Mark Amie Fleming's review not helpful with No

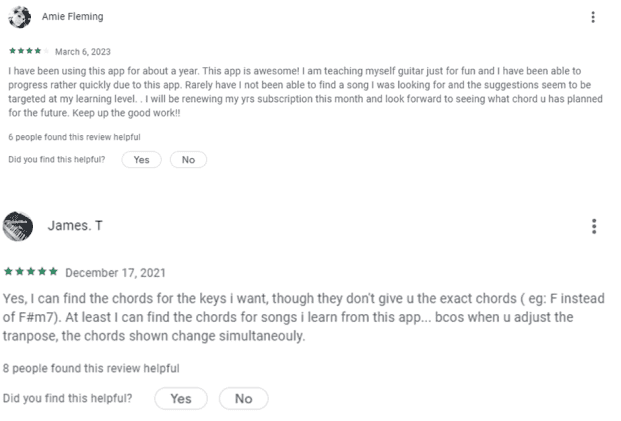[188, 160]
